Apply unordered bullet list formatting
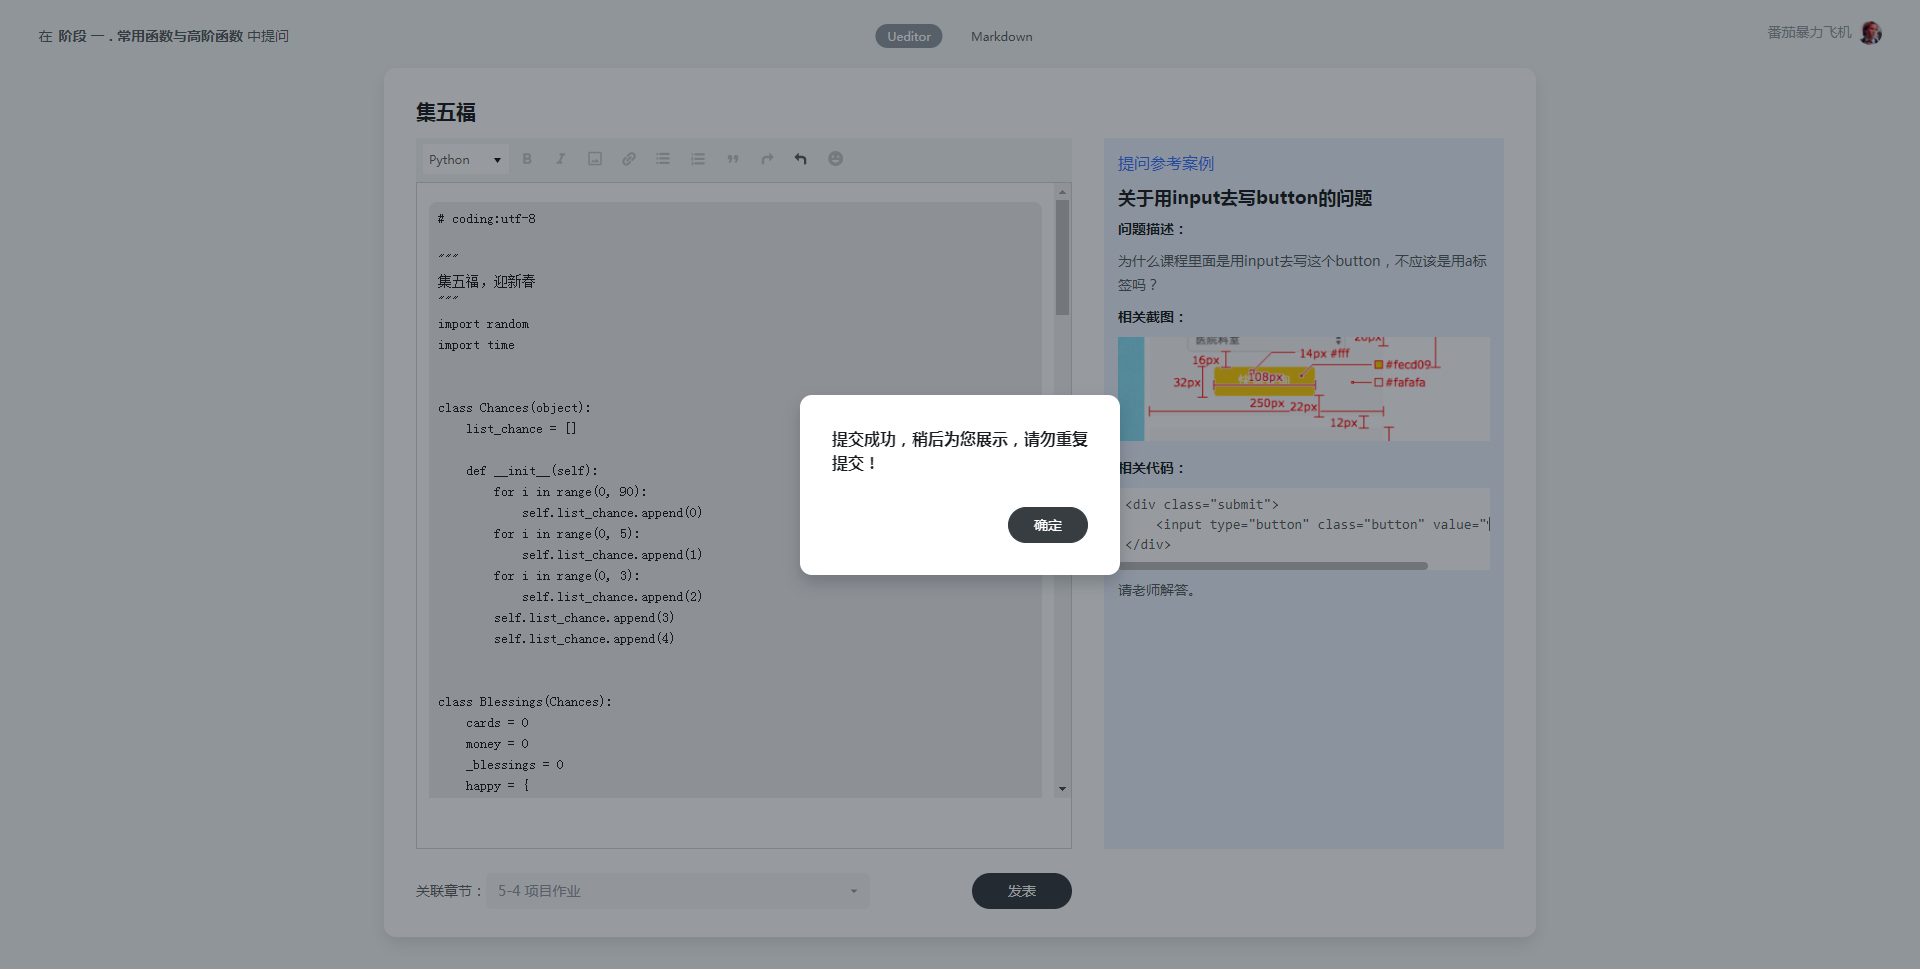Image resolution: width=1920 pixels, height=969 pixels. click(x=663, y=159)
